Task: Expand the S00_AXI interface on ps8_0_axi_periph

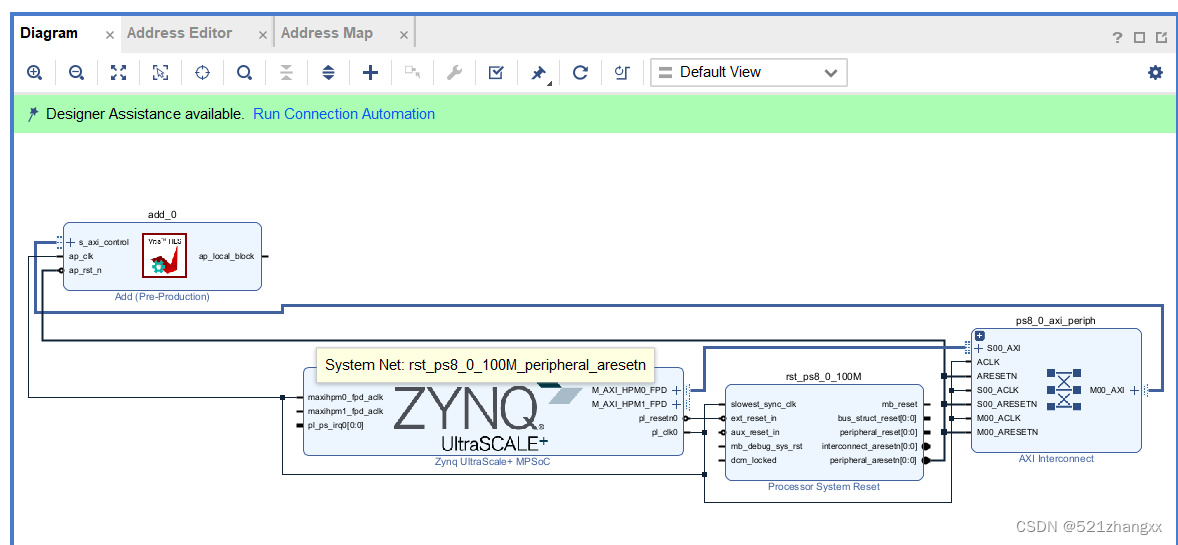Action: click(979, 349)
